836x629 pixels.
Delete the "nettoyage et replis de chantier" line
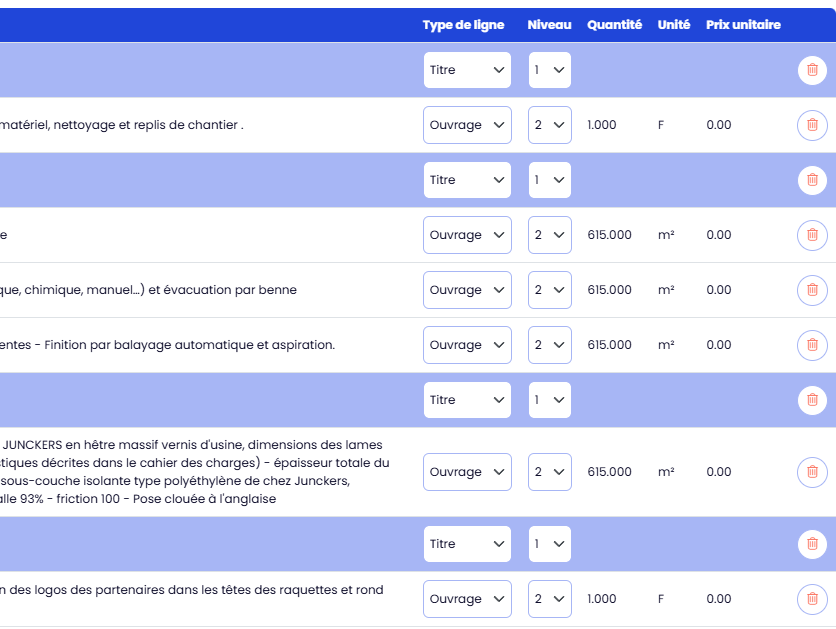(x=811, y=125)
